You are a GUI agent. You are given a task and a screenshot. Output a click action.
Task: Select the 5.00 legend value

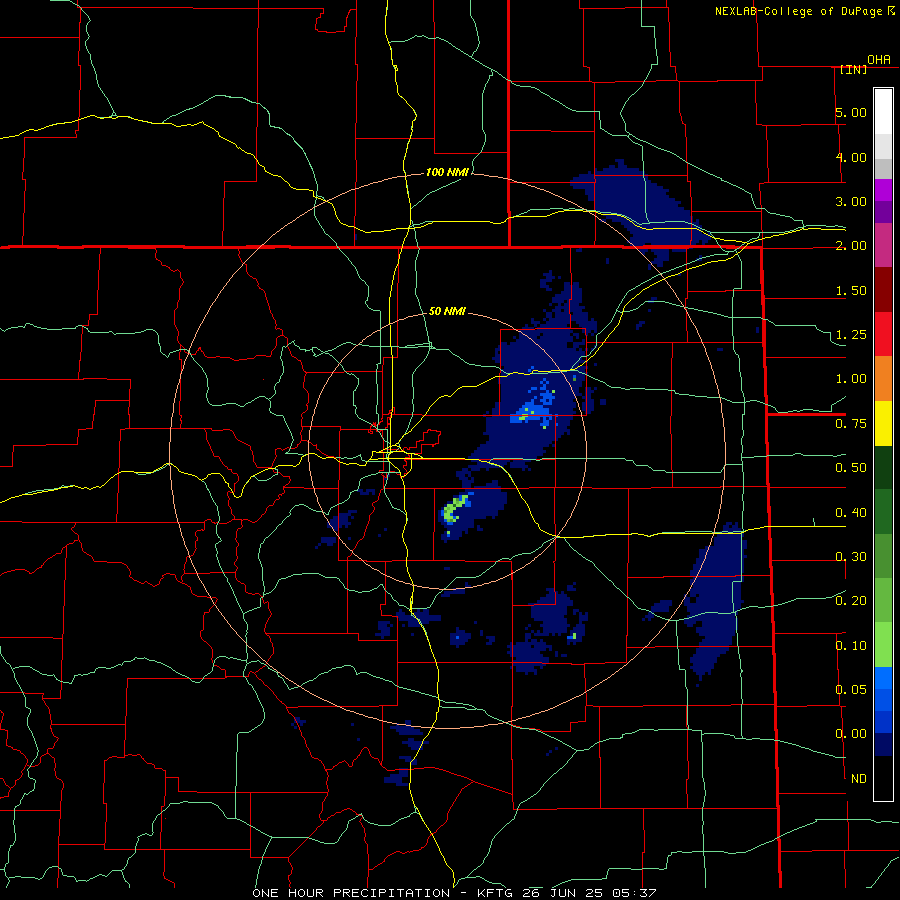(851, 112)
